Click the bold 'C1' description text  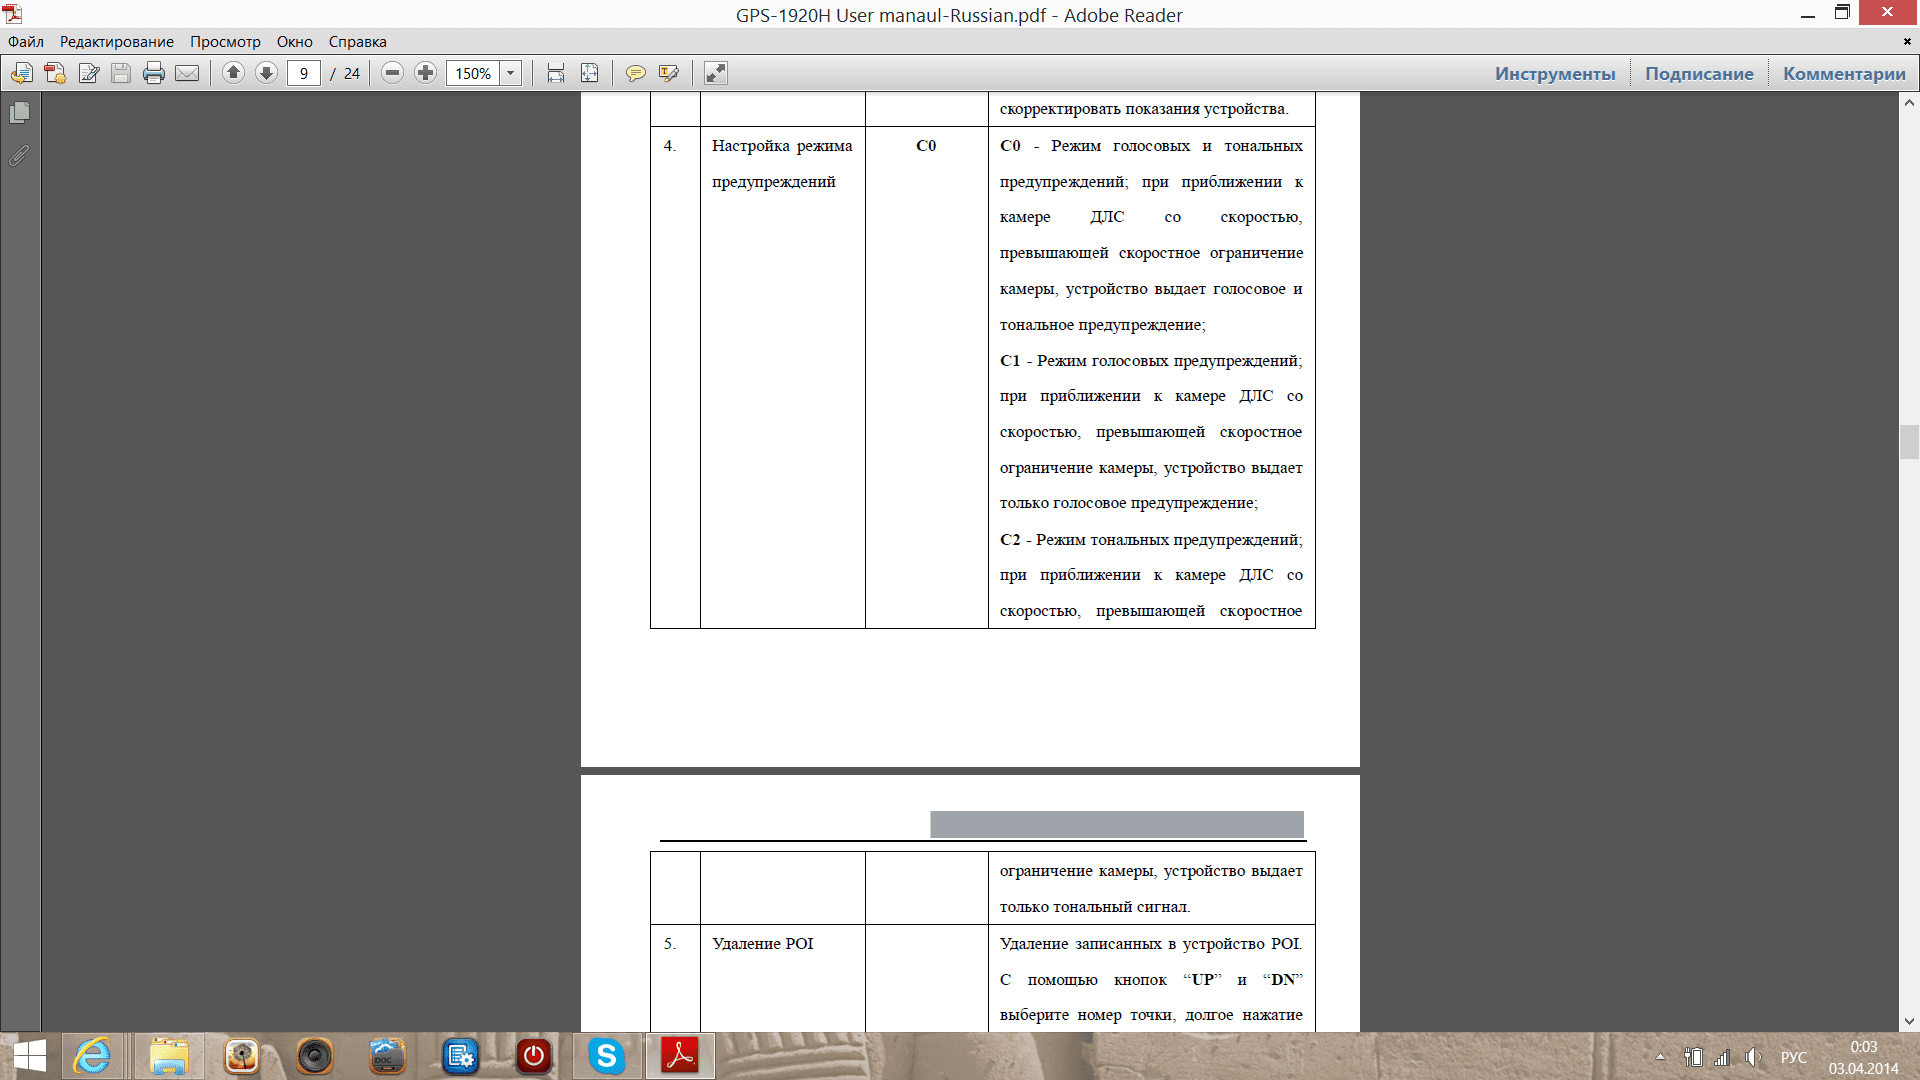[x=1010, y=360]
